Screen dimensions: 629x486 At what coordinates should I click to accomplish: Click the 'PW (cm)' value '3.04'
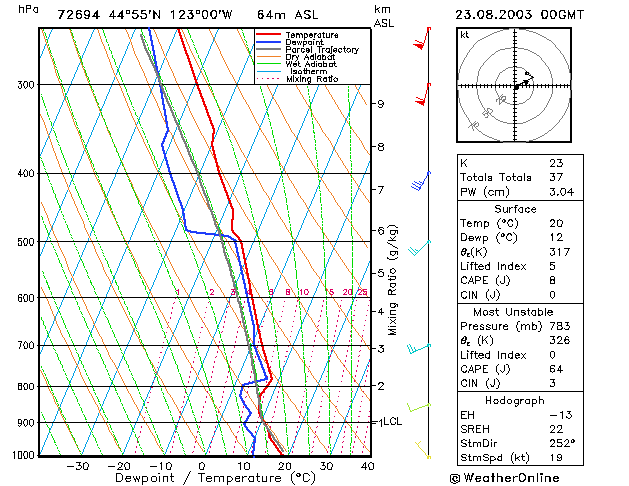click(x=562, y=192)
